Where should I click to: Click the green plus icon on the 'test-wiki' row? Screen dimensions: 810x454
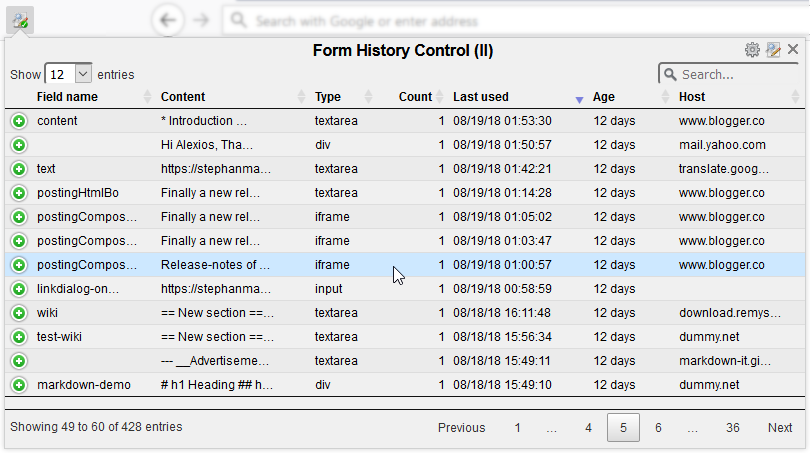(19, 337)
